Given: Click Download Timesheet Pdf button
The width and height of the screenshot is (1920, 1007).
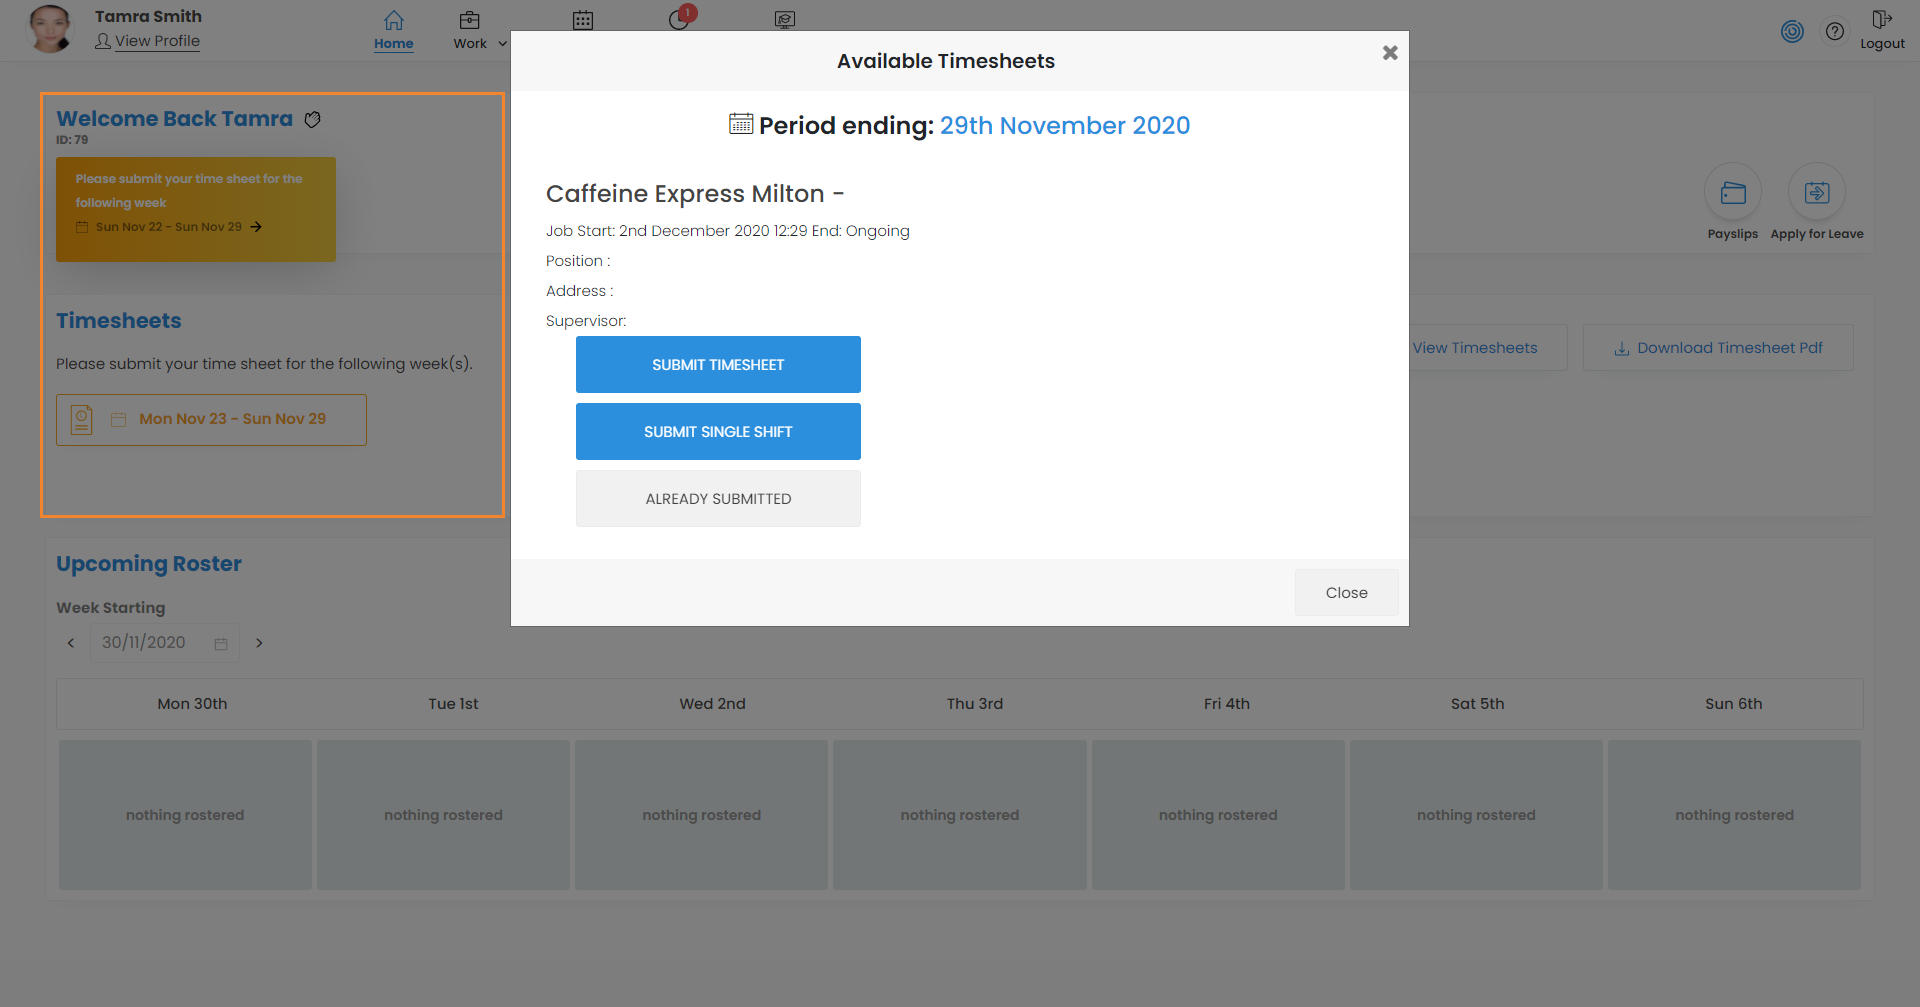Looking at the screenshot, I should pos(1718,348).
